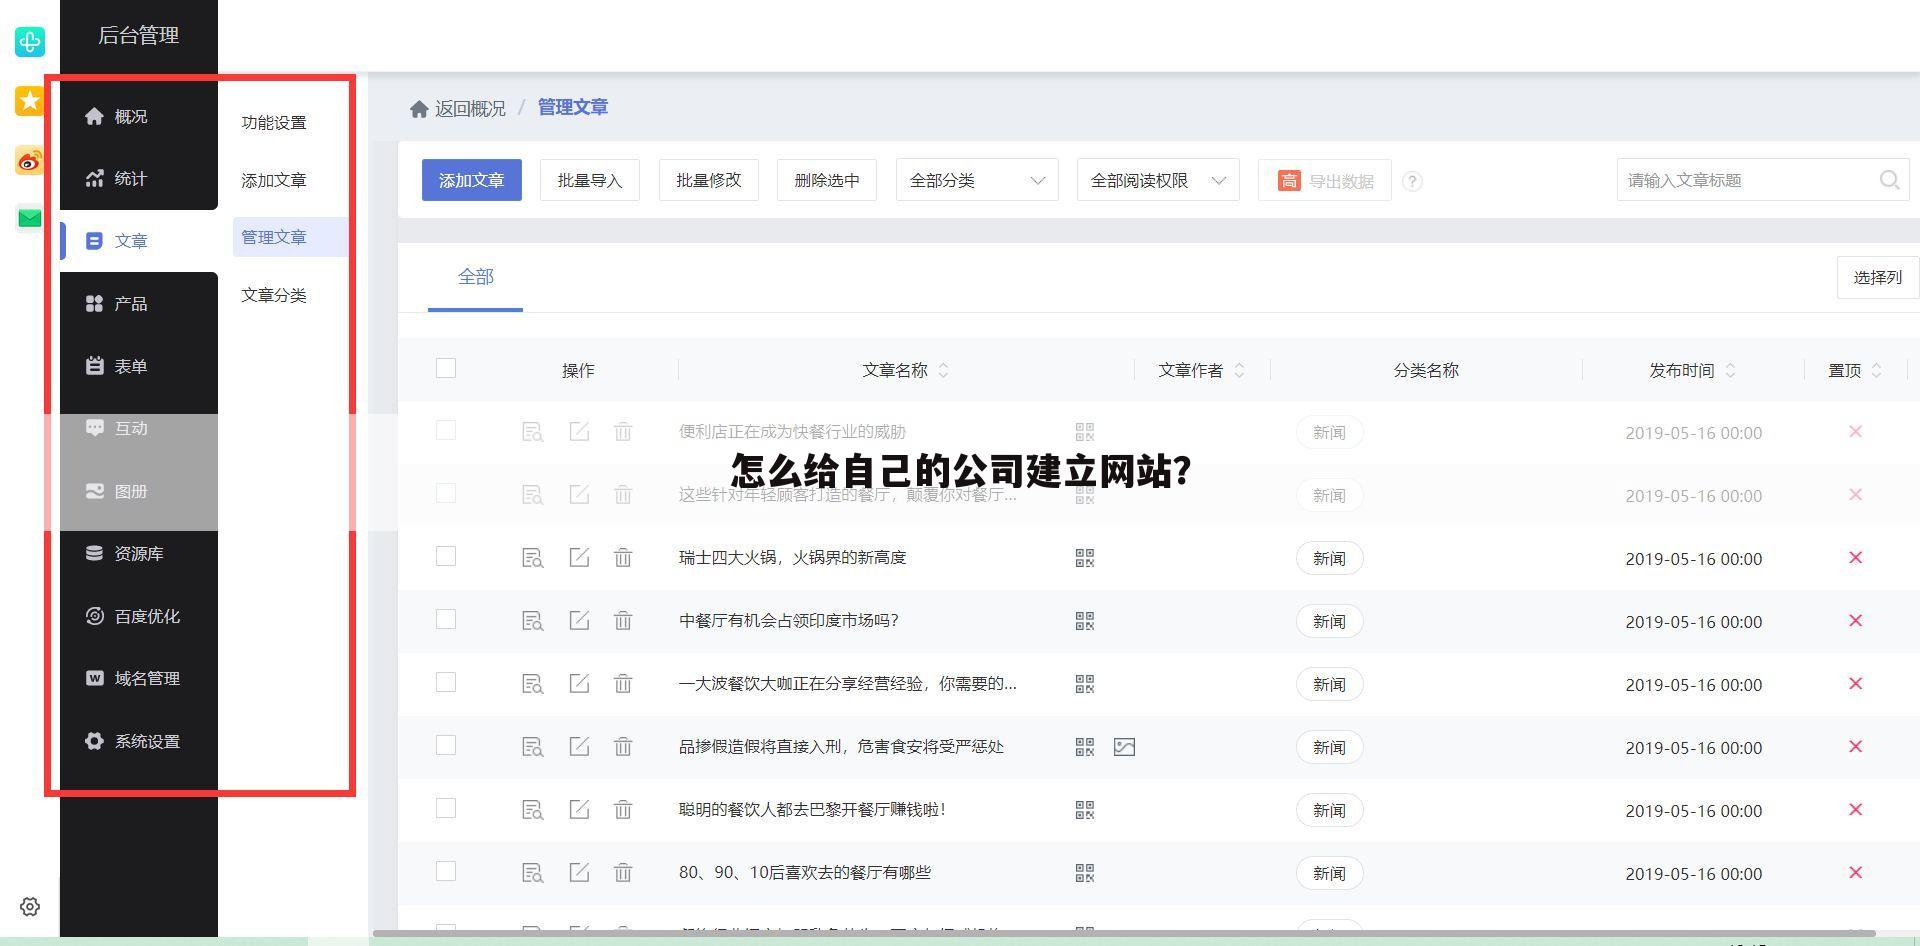Delete article 中餐厅有机会占领印度市场吗

(623, 621)
